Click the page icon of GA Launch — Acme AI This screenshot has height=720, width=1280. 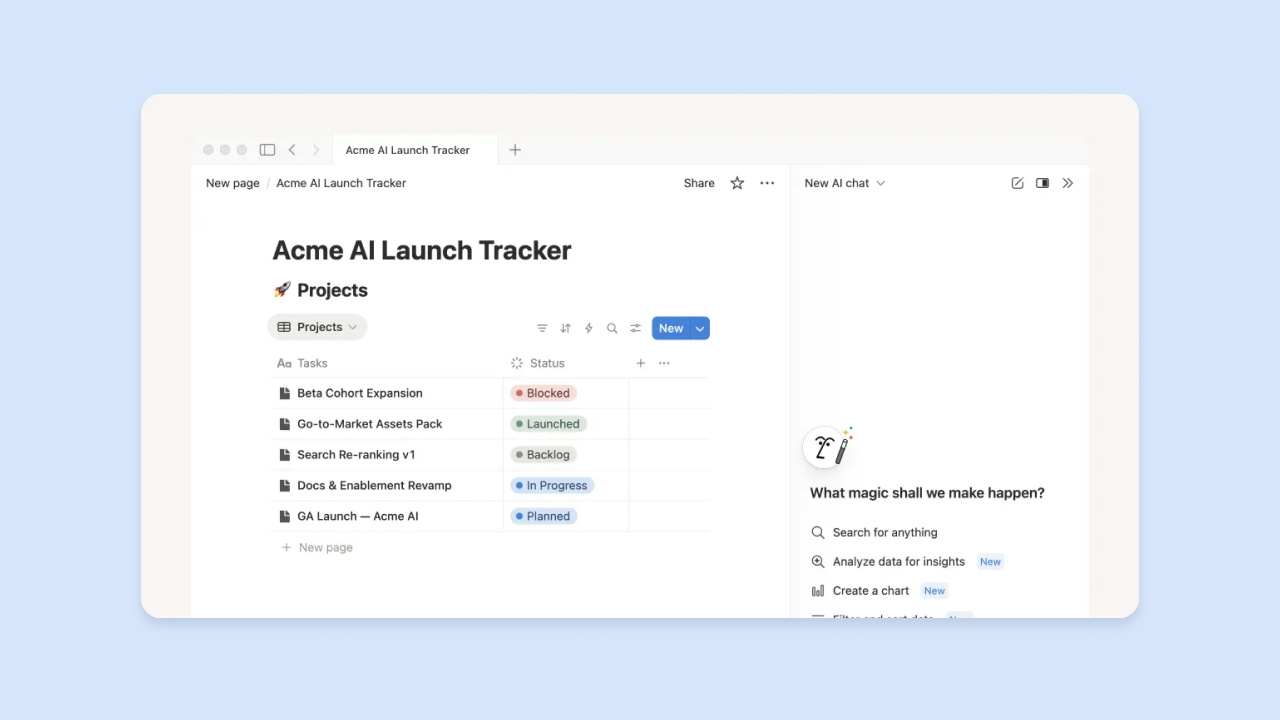285,517
